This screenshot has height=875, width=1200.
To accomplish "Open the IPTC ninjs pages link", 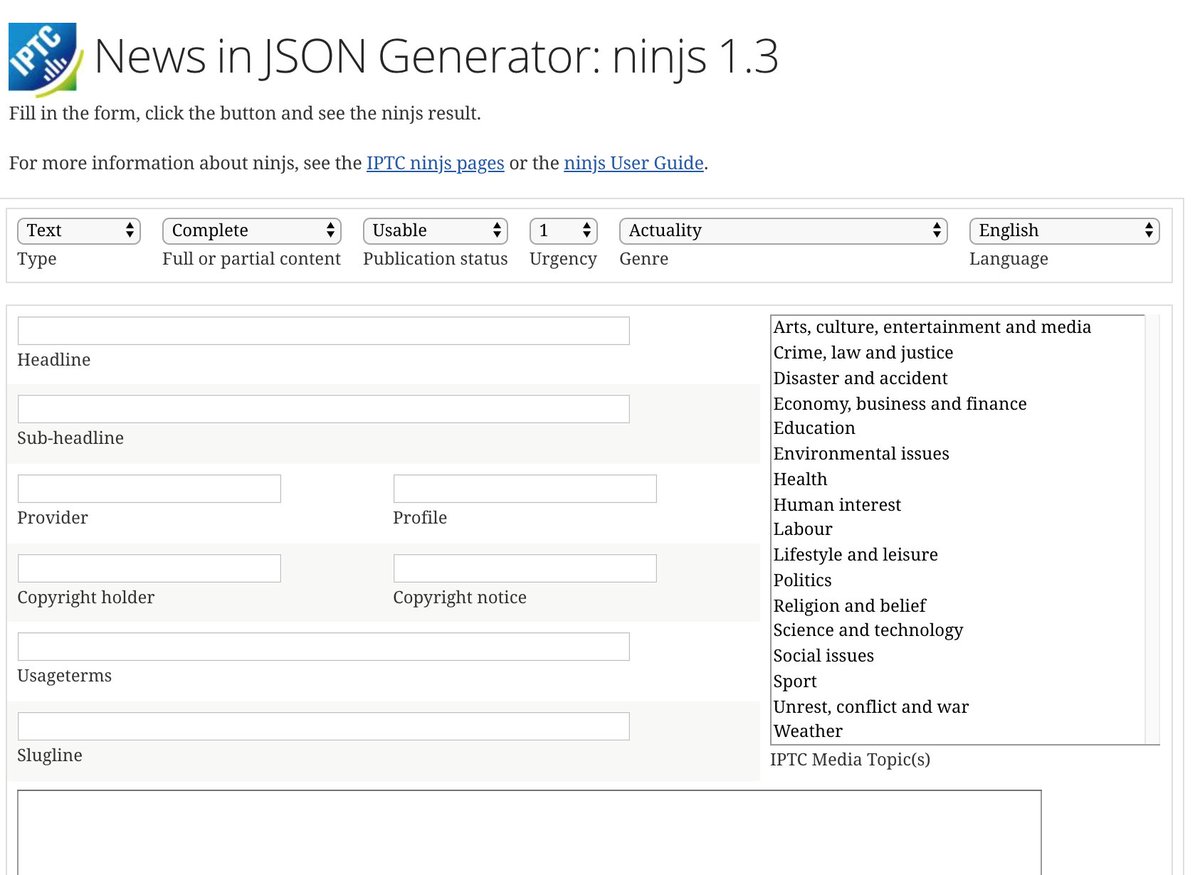I will pos(435,163).
